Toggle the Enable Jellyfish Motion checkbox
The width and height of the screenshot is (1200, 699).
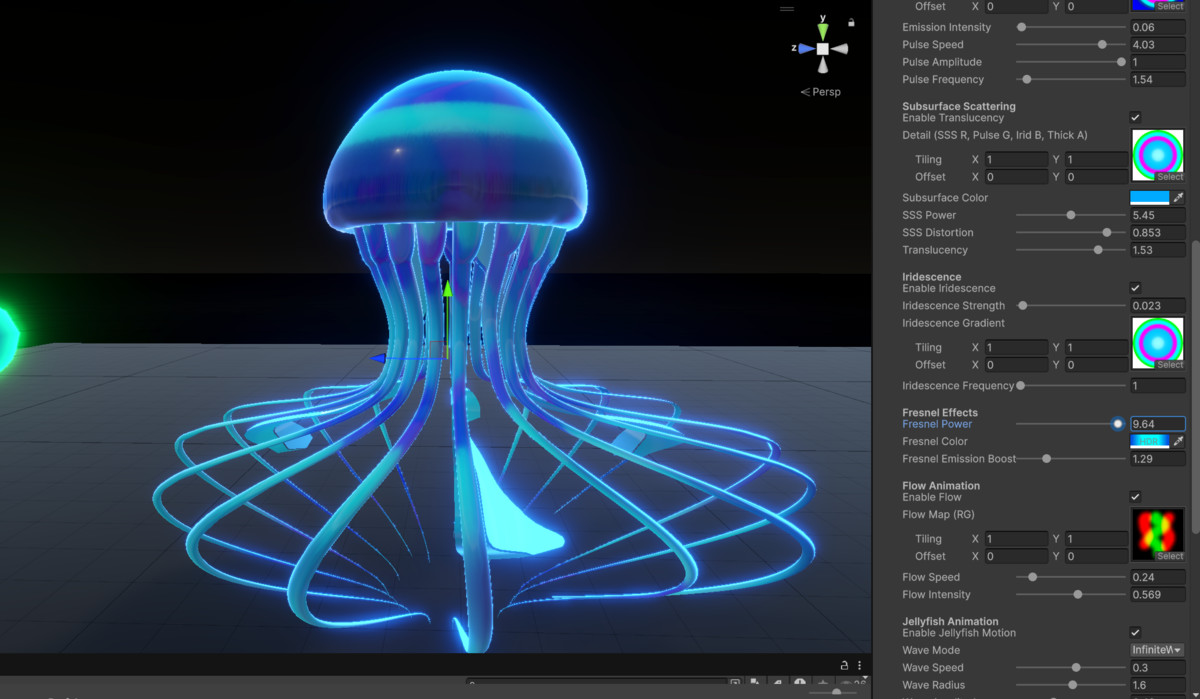(1135, 633)
